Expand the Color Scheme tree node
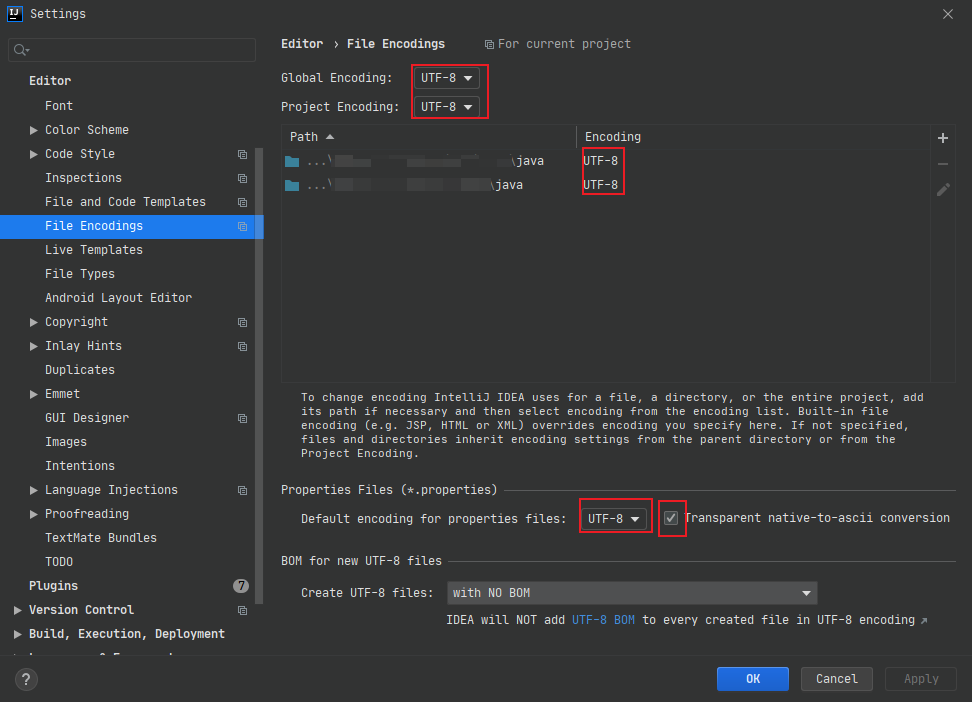The height and width of the screenshot is (702, 972). click(33, 130)
